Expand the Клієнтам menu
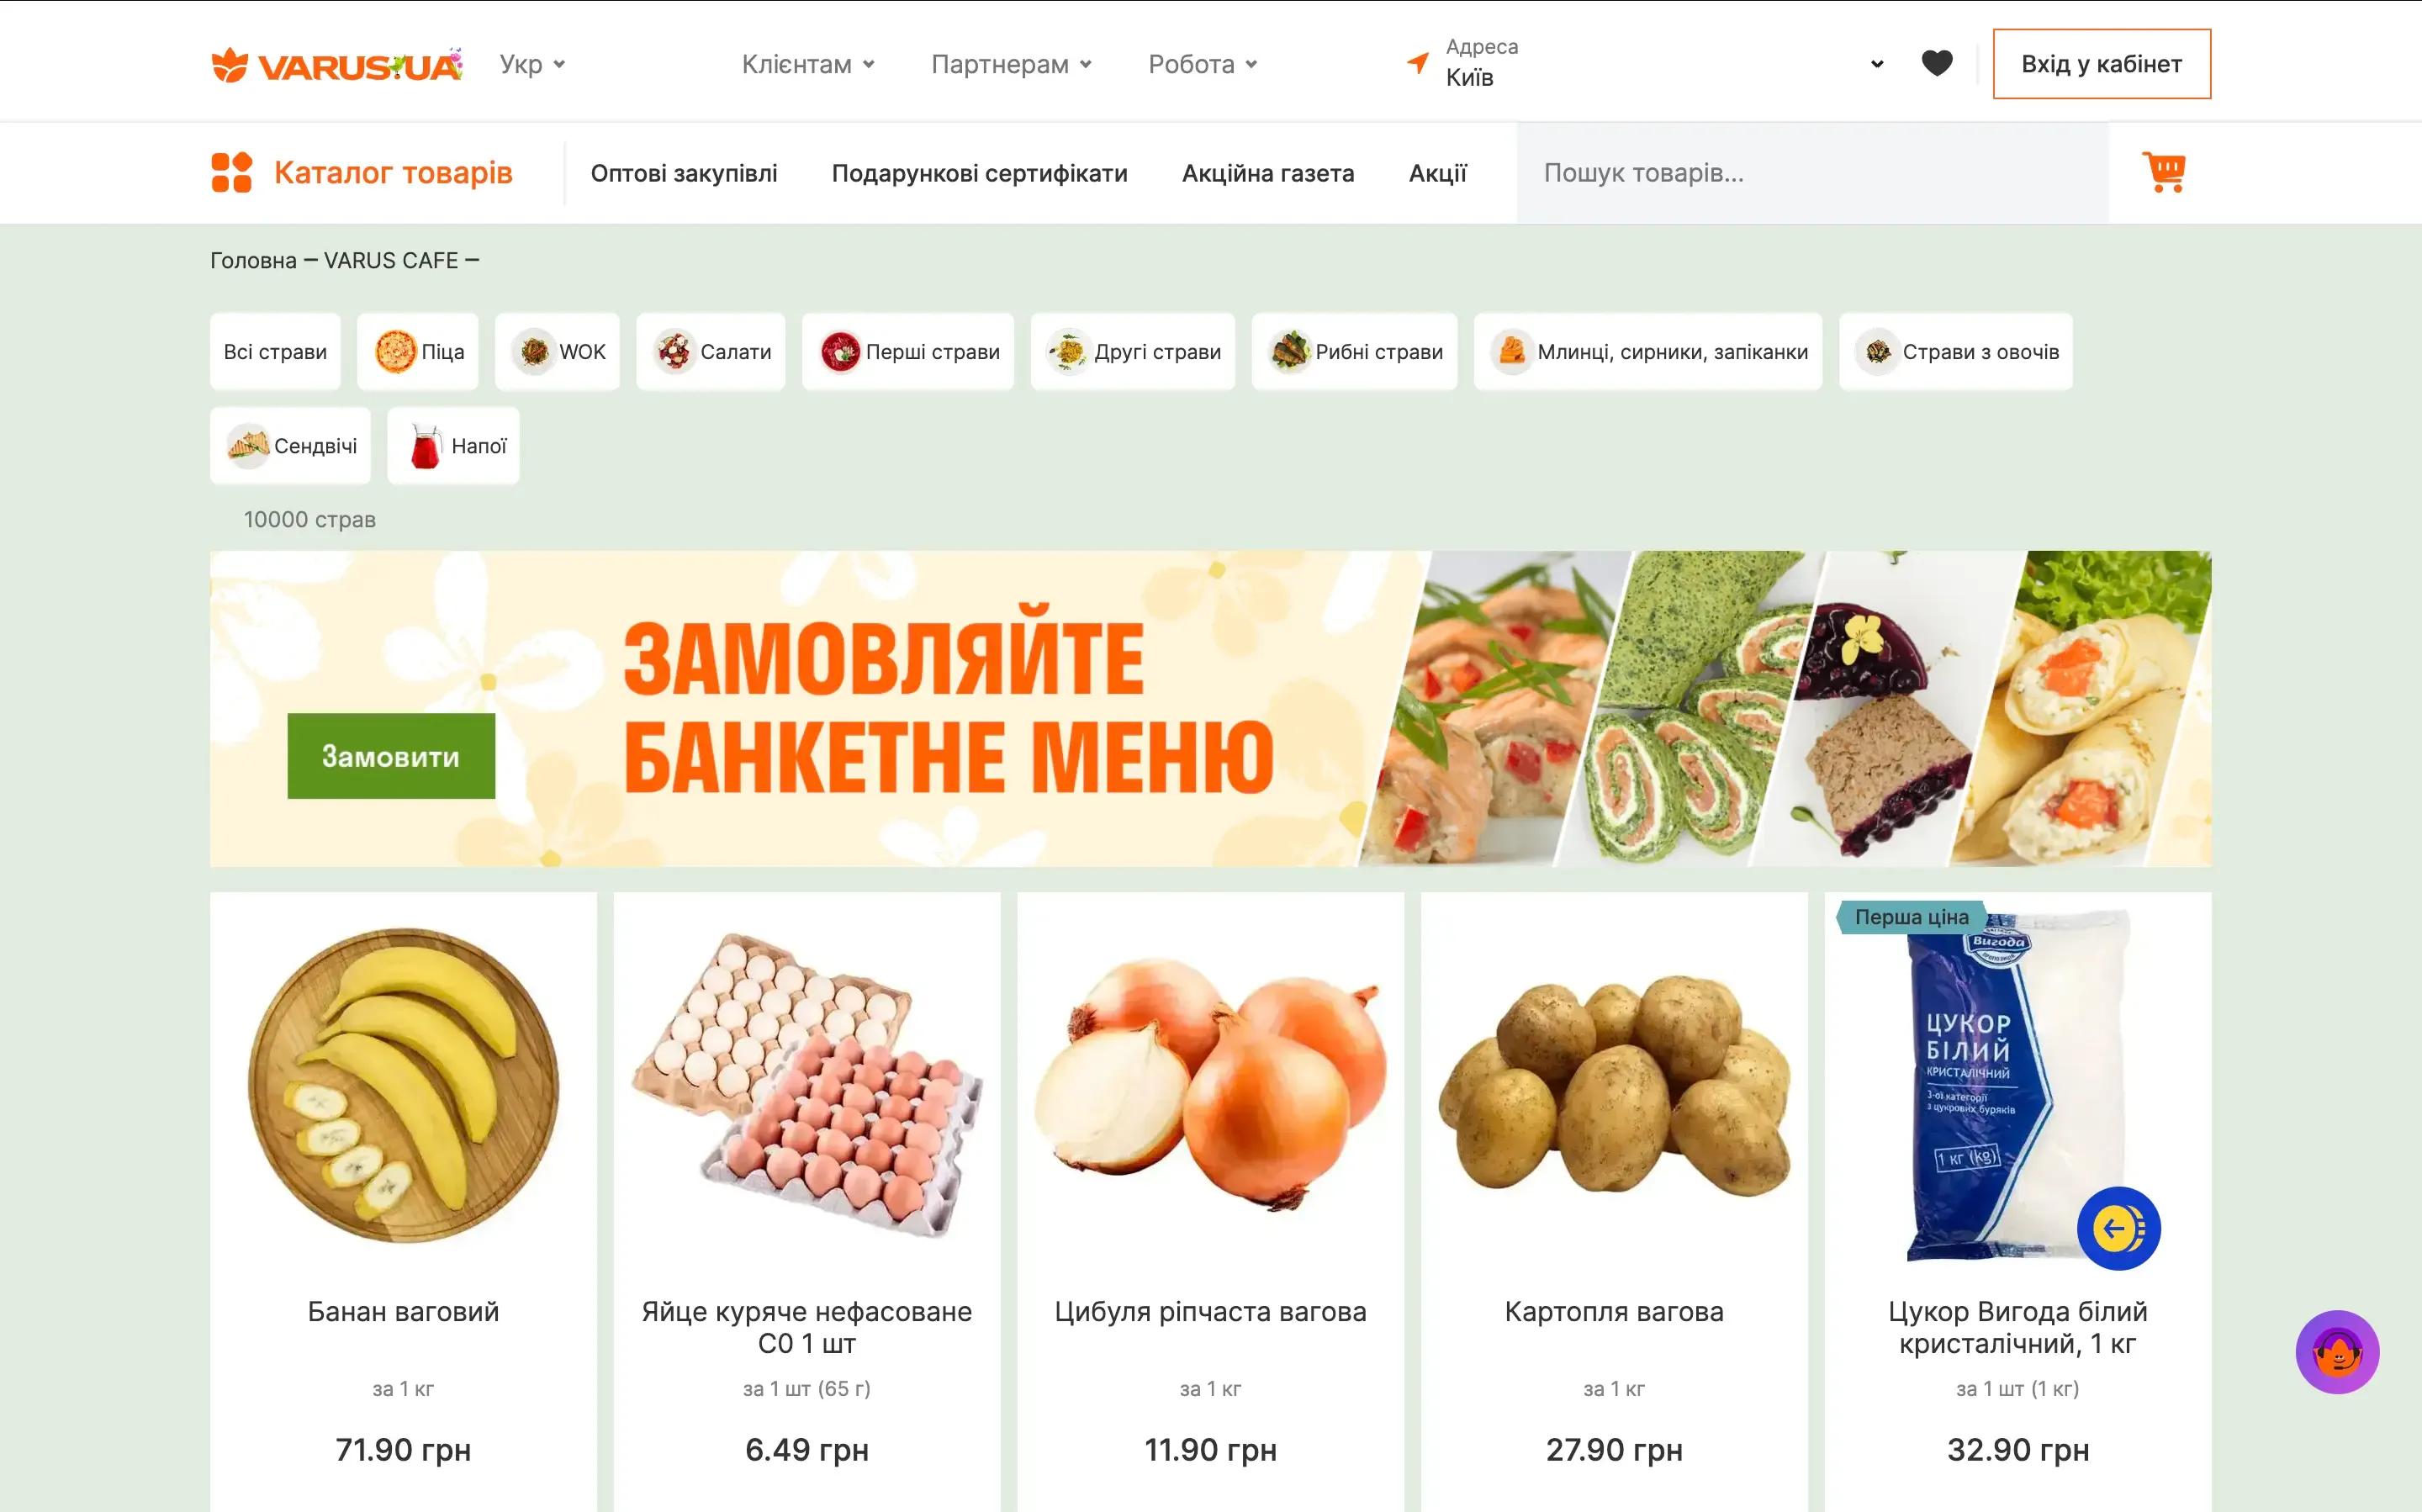Screen dimensions: 2422x1512 pyautogui.click(x=808, y=64)
